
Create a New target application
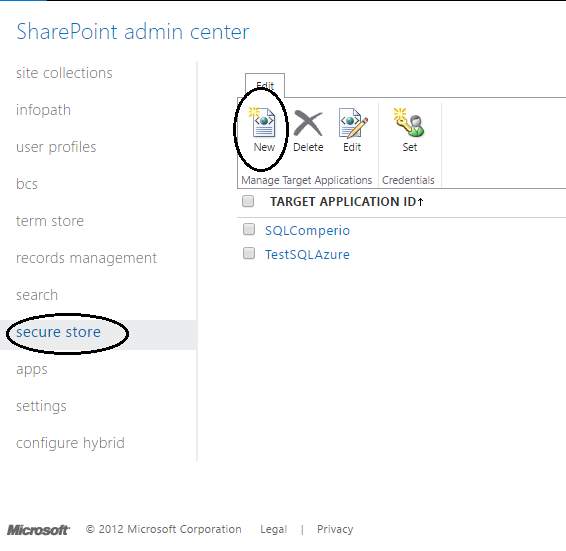pyautogui.click(x=264, y=130)
